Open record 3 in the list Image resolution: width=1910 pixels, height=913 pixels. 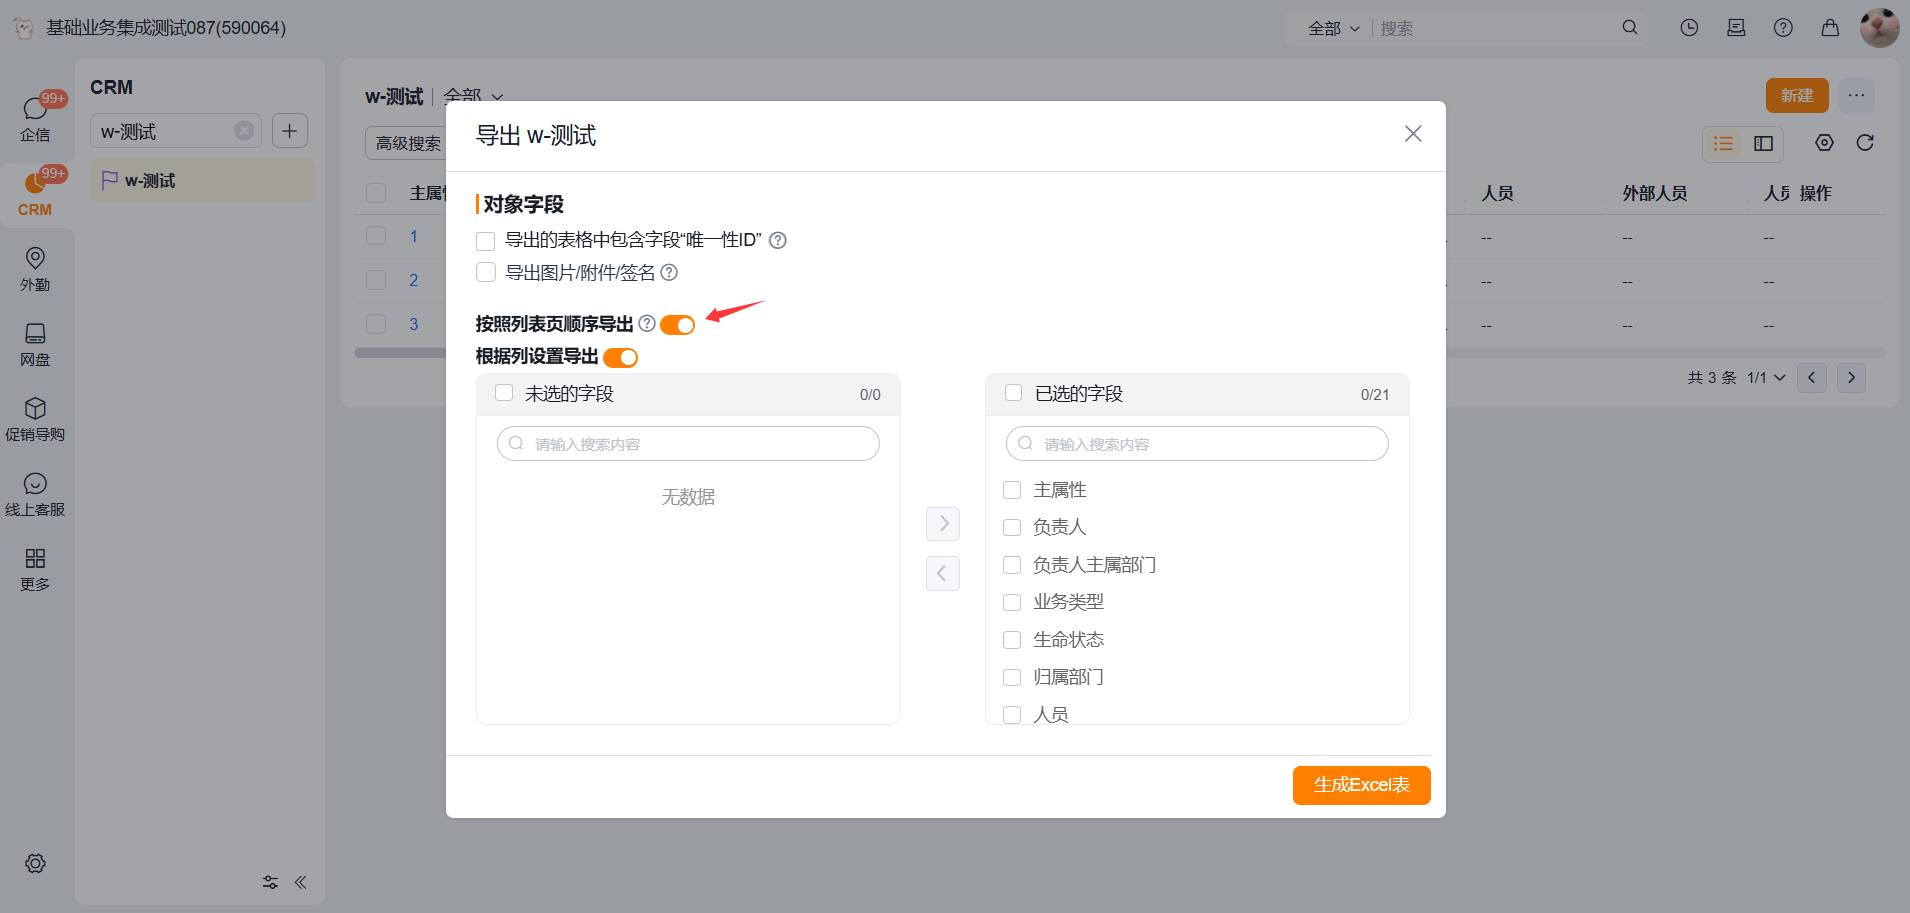pos(414,324)
